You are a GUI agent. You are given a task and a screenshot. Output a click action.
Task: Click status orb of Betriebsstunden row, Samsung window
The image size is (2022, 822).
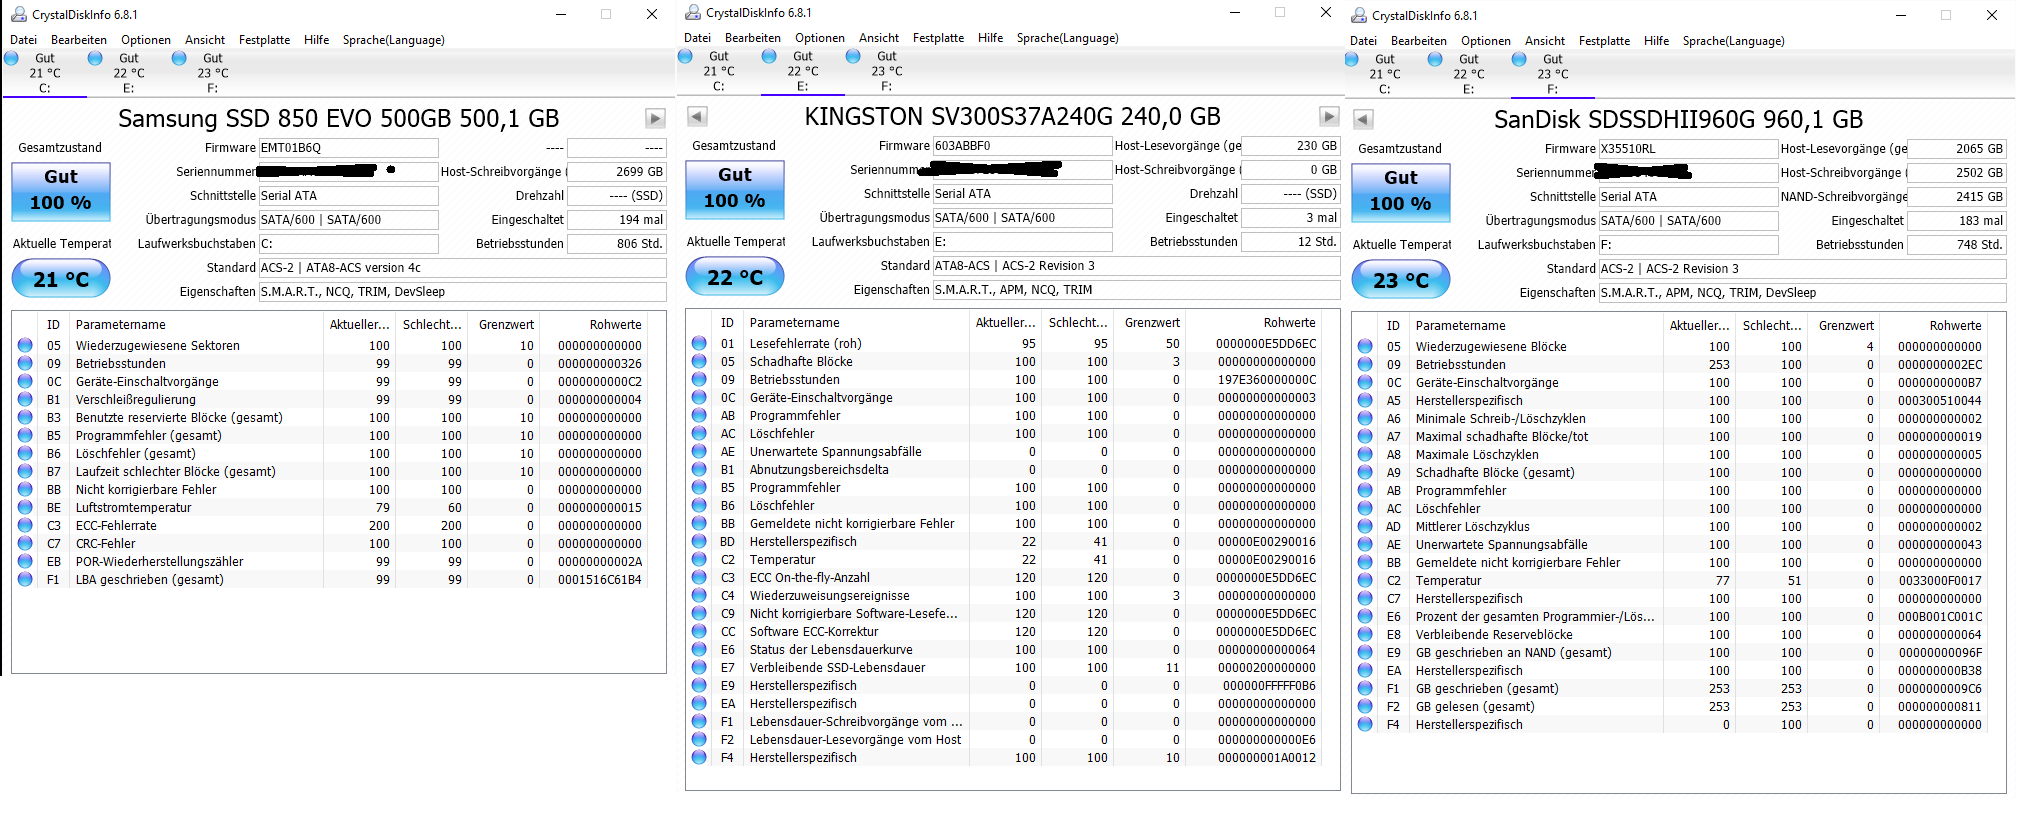[x=25, y=363]
